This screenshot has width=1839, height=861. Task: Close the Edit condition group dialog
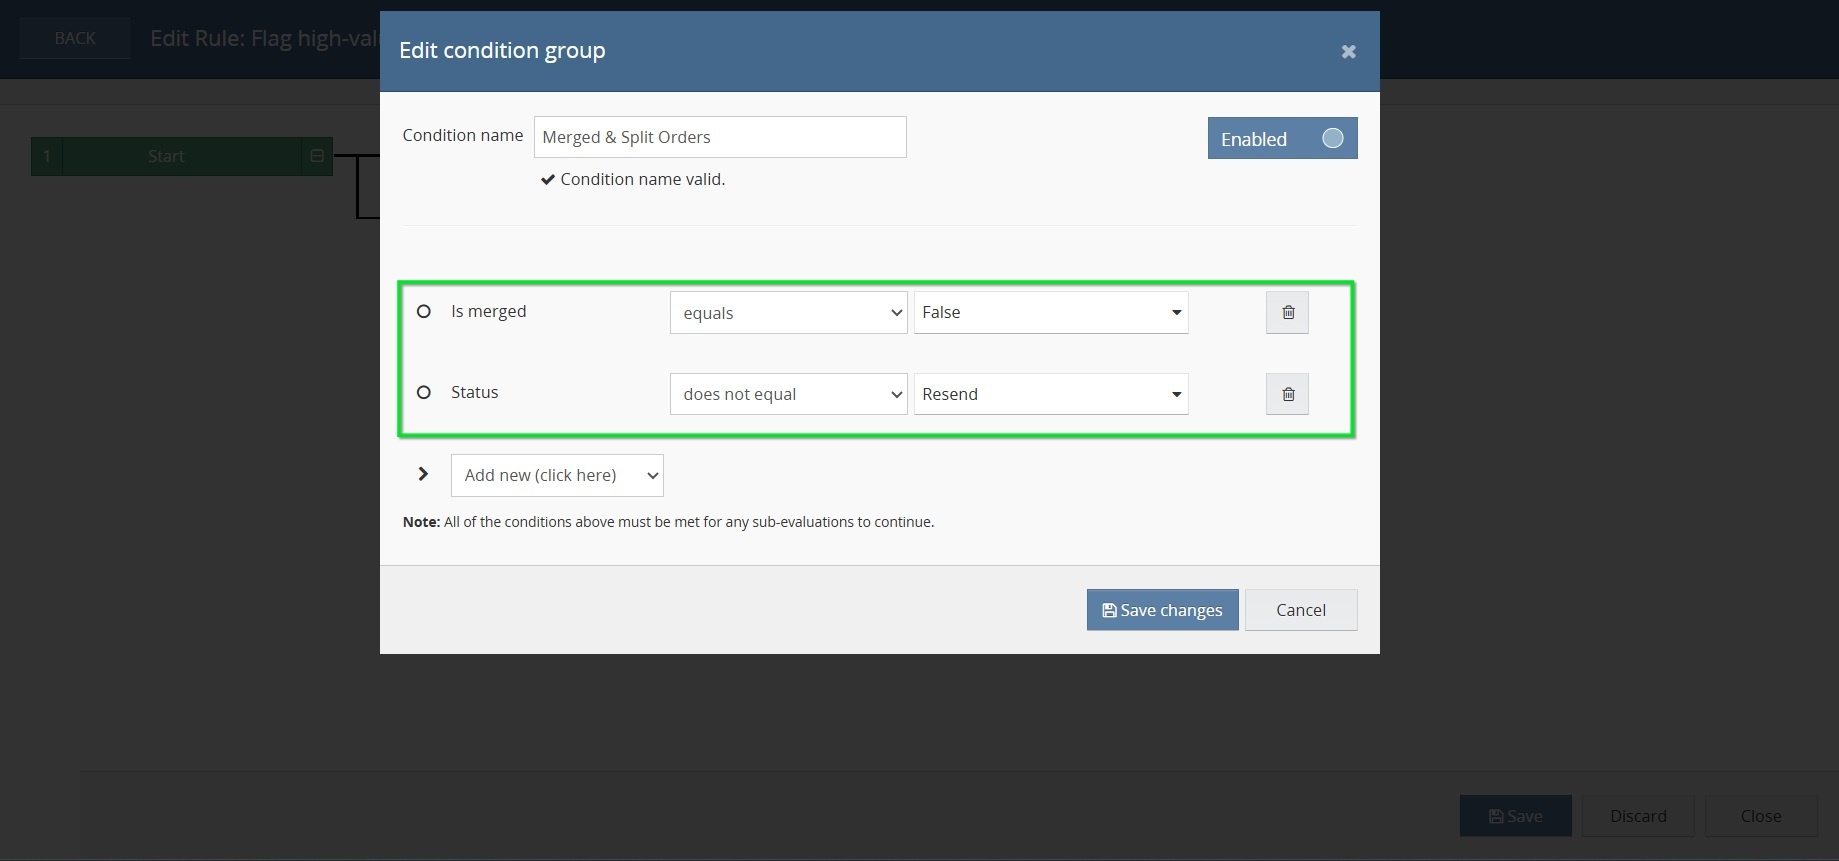[x=1348, y=51]
